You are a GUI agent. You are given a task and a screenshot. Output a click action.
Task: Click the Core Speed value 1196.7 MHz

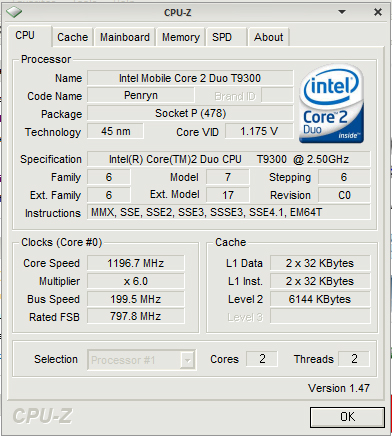136,263
